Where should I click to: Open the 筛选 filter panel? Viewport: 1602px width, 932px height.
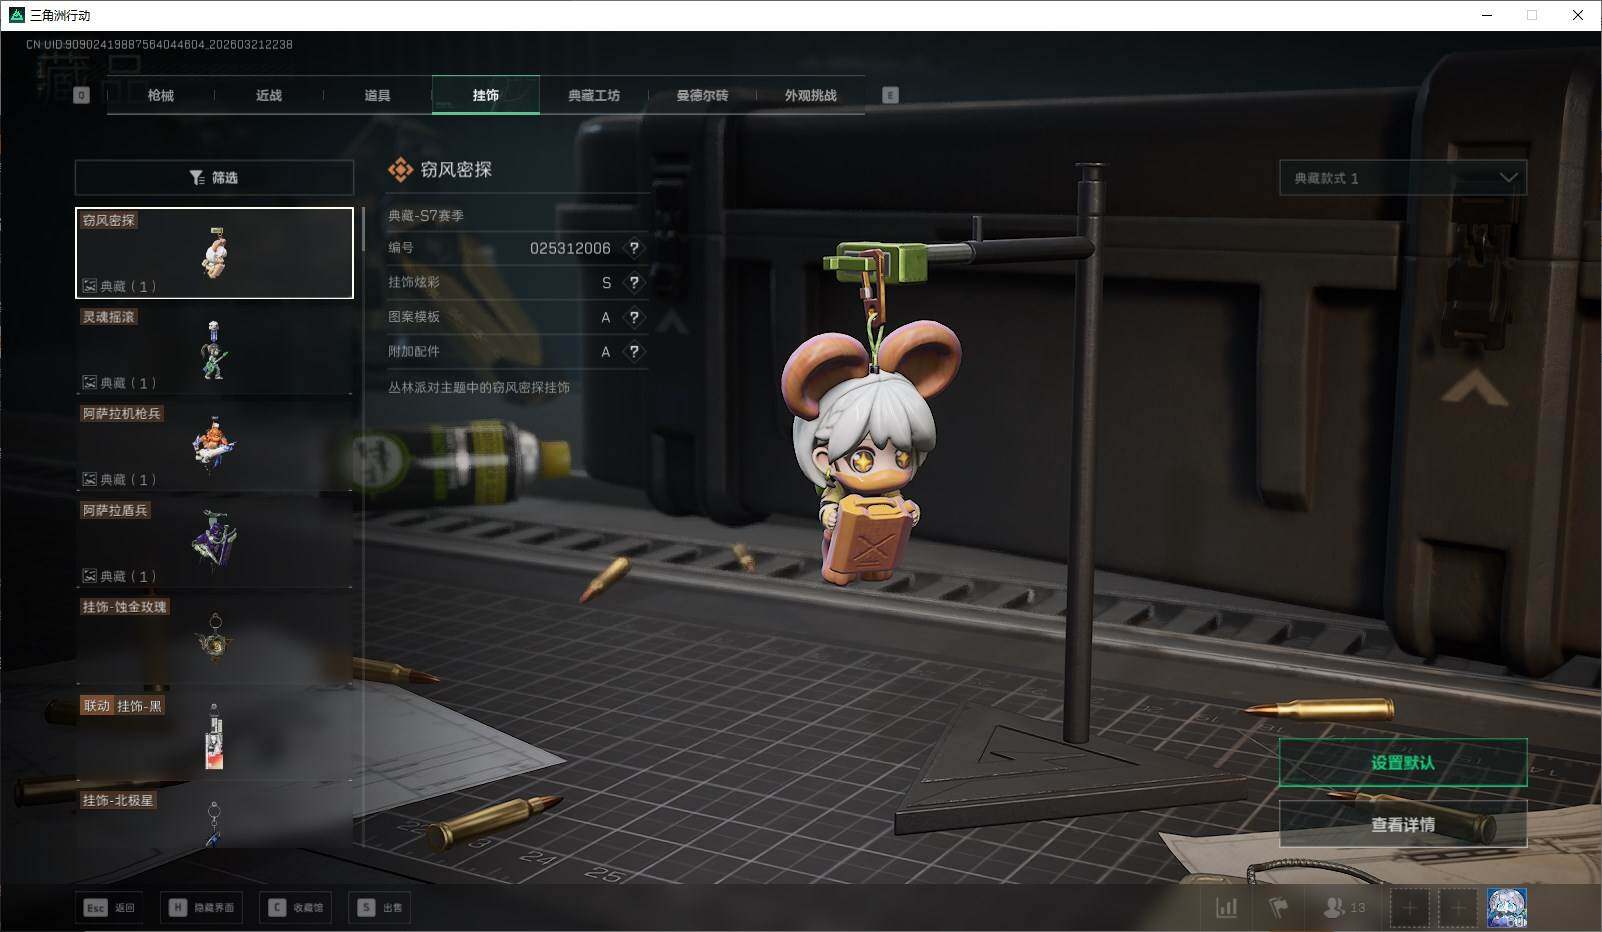coord(214,178)
